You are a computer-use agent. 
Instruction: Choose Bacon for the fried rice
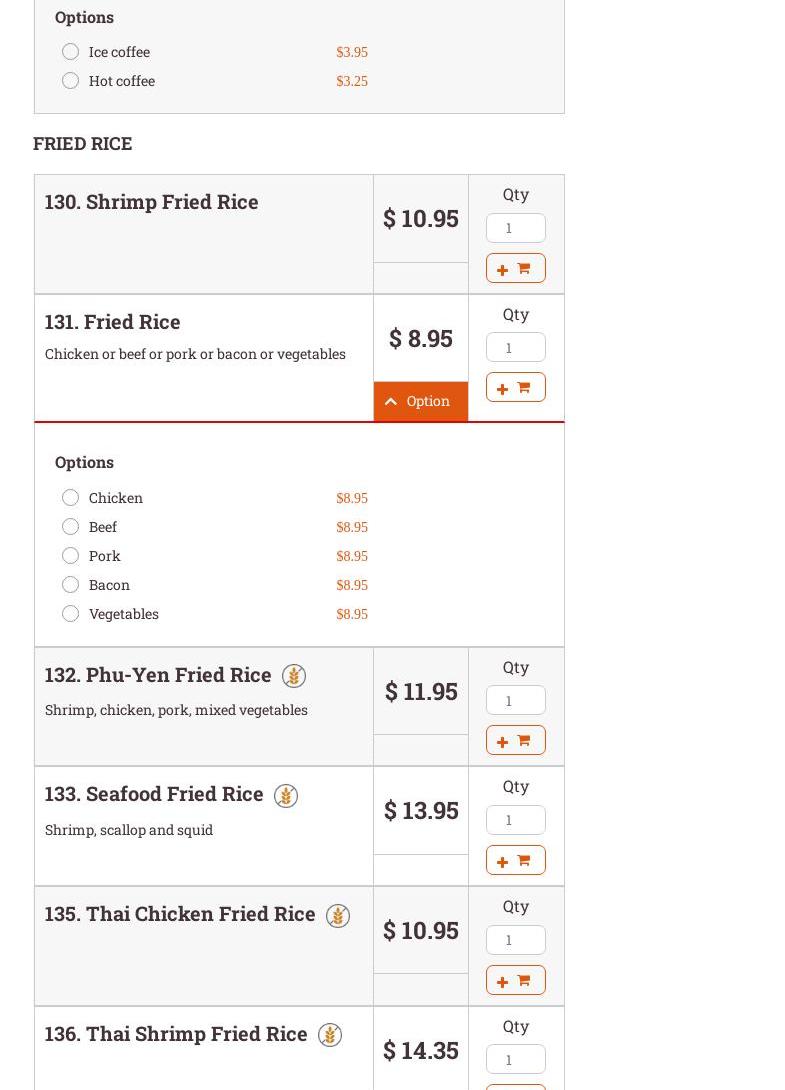70,585
